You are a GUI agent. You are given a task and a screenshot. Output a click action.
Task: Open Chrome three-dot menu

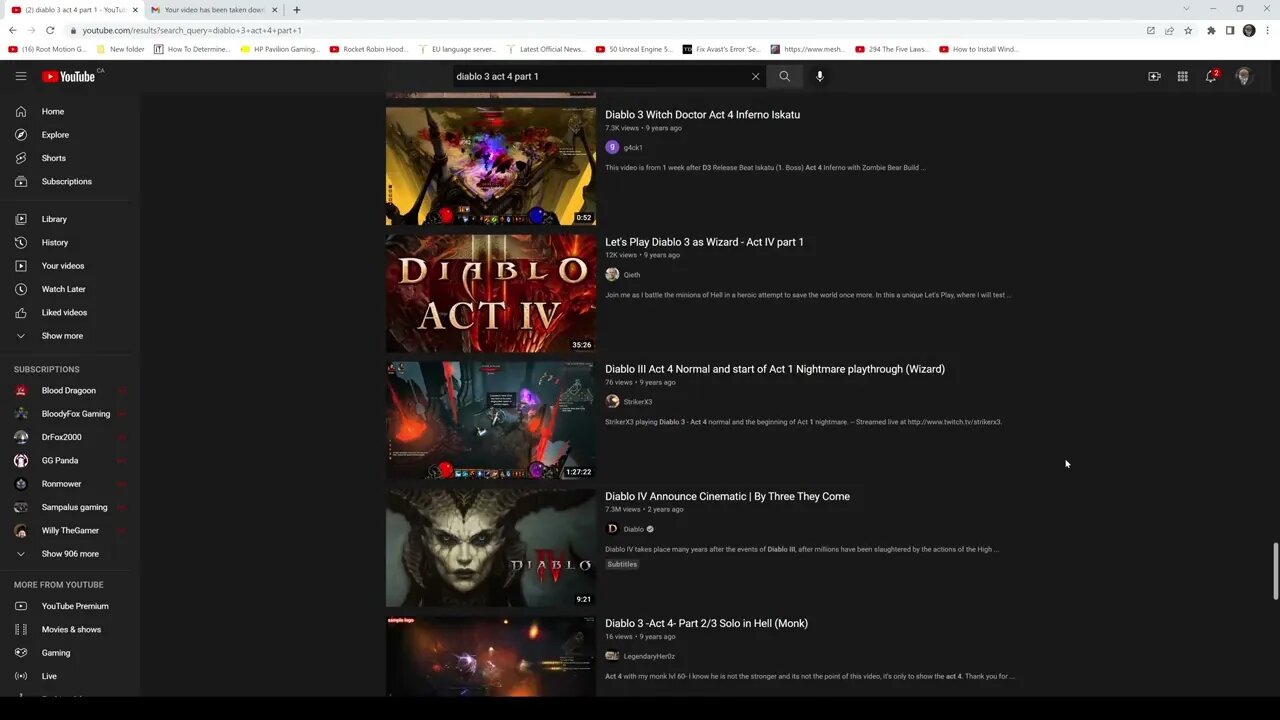pyautogui.click(x=1267, y=31)
